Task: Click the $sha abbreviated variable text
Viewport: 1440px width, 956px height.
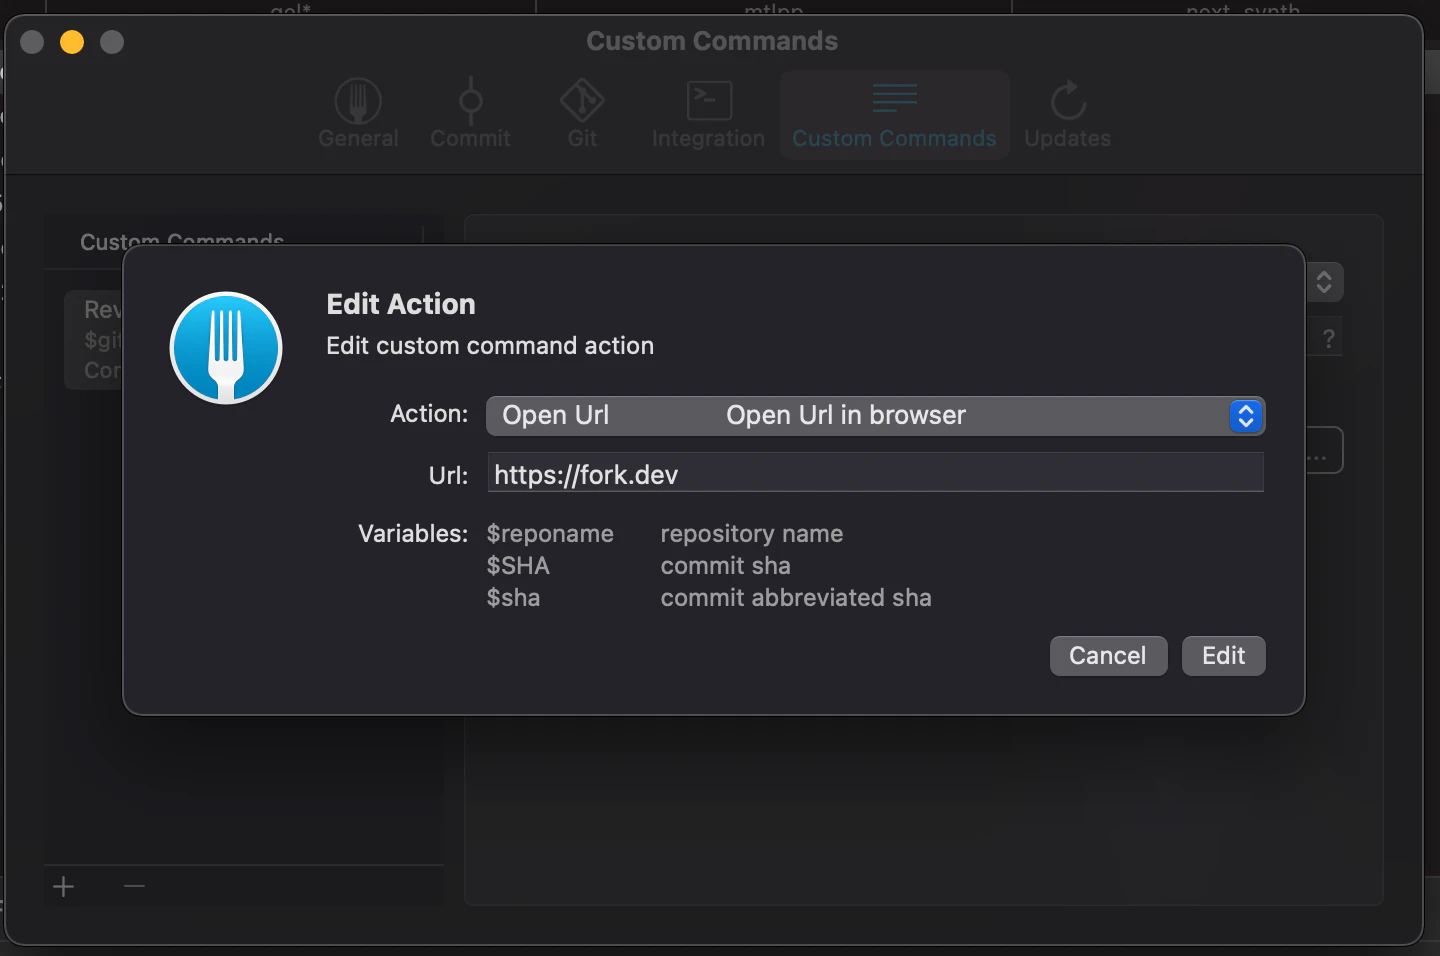Action: [x=513, y=598]
